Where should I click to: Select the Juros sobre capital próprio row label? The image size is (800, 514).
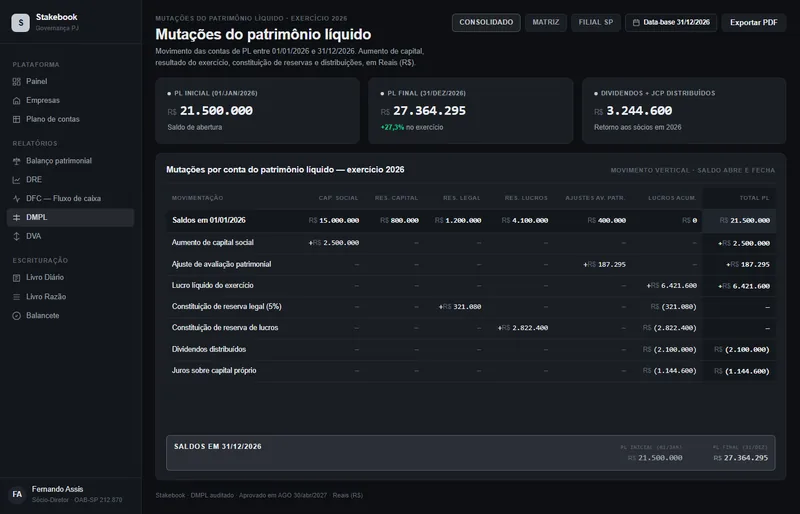click(214, 371)
